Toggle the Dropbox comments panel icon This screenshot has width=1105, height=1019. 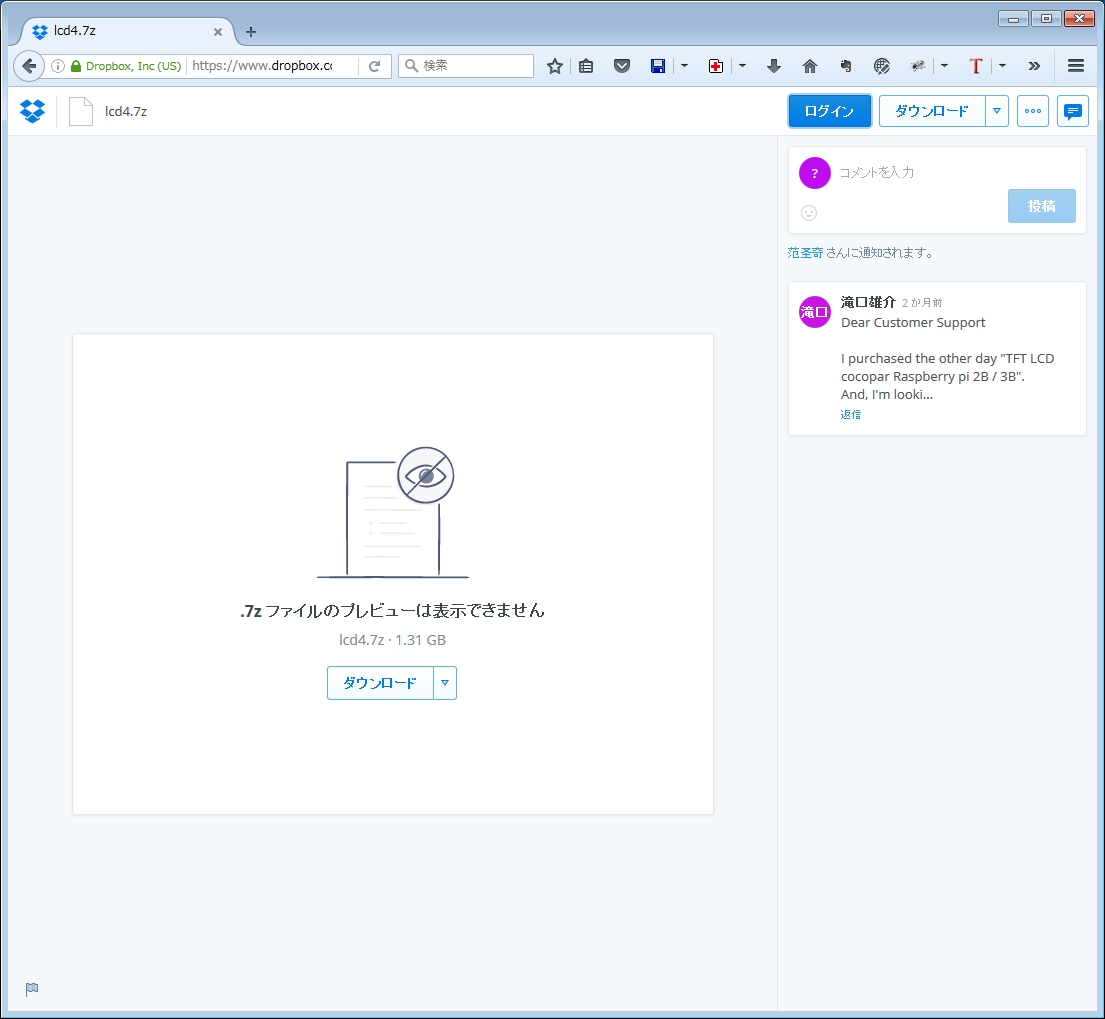coord(1072,111)
